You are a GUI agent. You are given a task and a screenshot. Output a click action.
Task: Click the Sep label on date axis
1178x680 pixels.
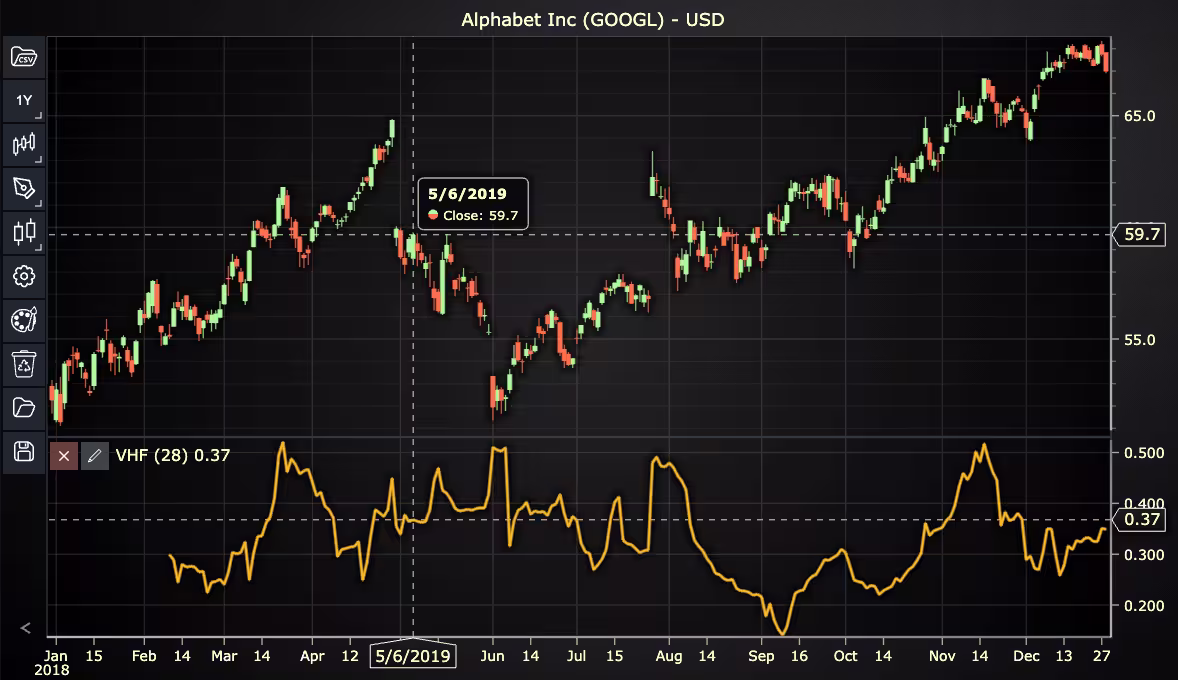coord(761,656)
